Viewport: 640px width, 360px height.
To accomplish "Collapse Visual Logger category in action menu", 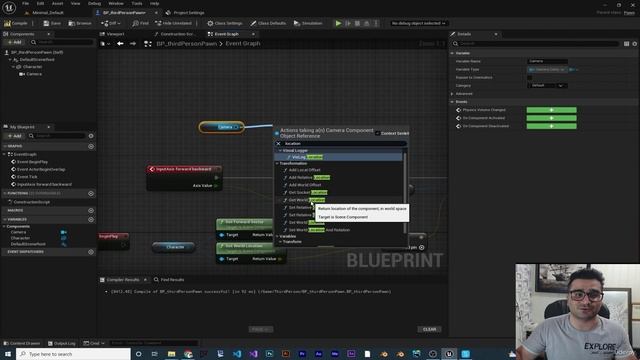I will pyautogui.click(x=280, y=151).
